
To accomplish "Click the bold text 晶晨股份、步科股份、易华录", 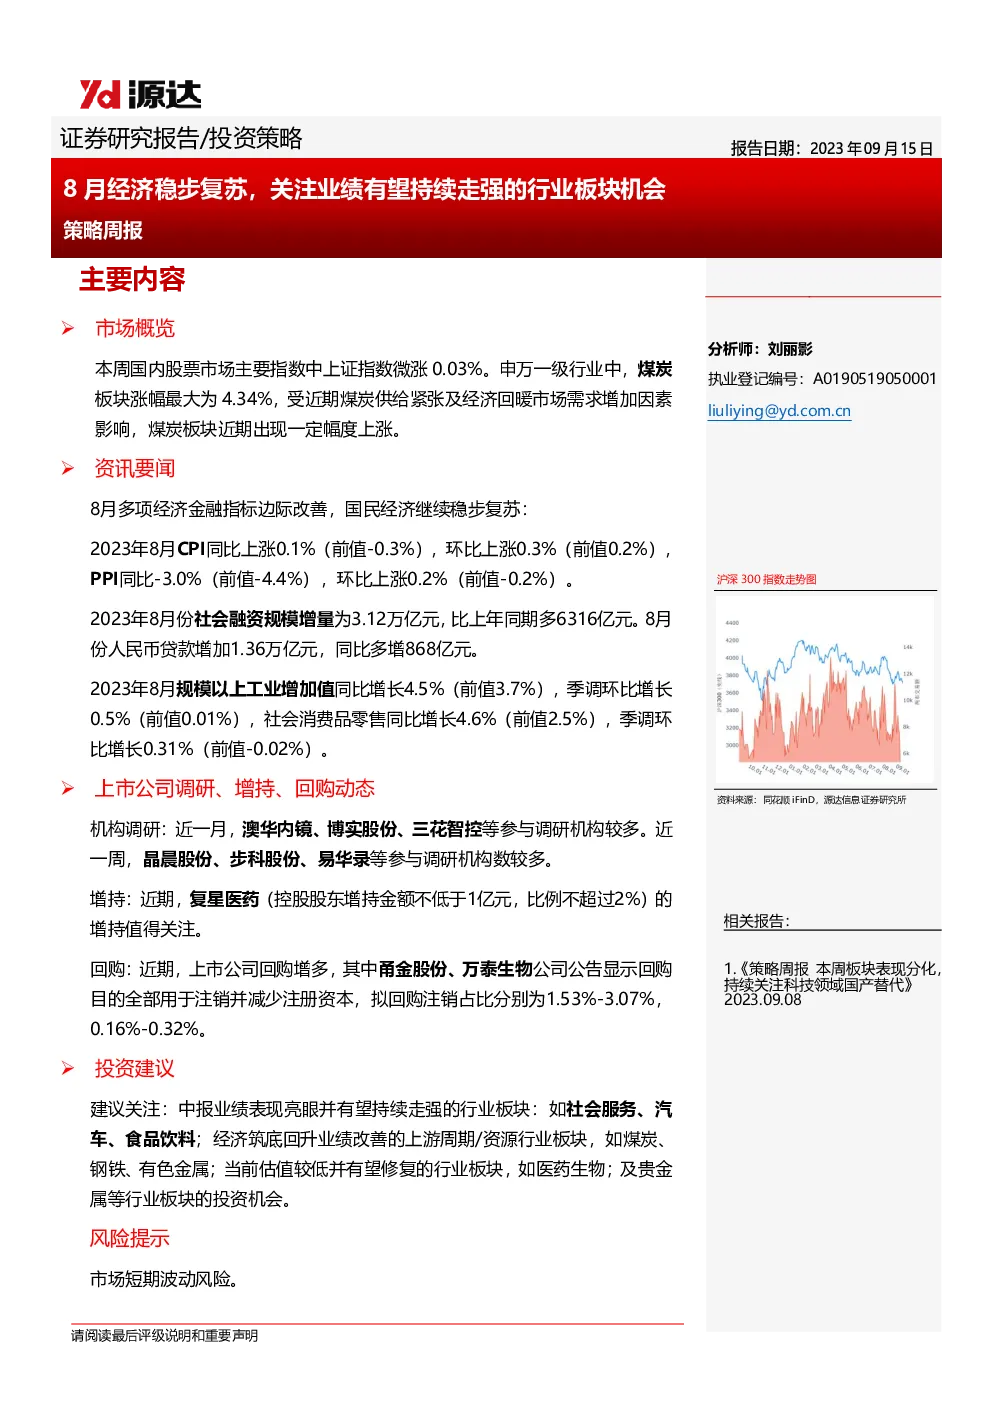I will coord(256,859).
